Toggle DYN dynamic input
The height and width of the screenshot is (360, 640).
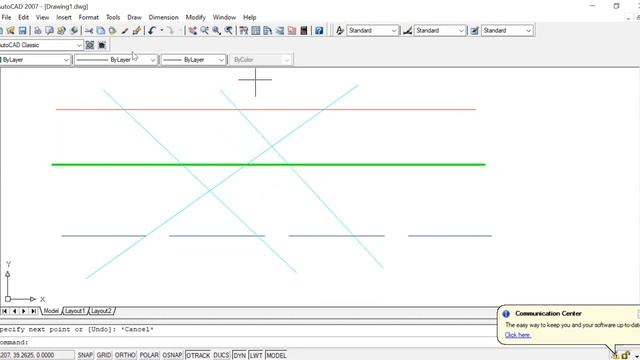pyautogui.click(x=240, y=356)
